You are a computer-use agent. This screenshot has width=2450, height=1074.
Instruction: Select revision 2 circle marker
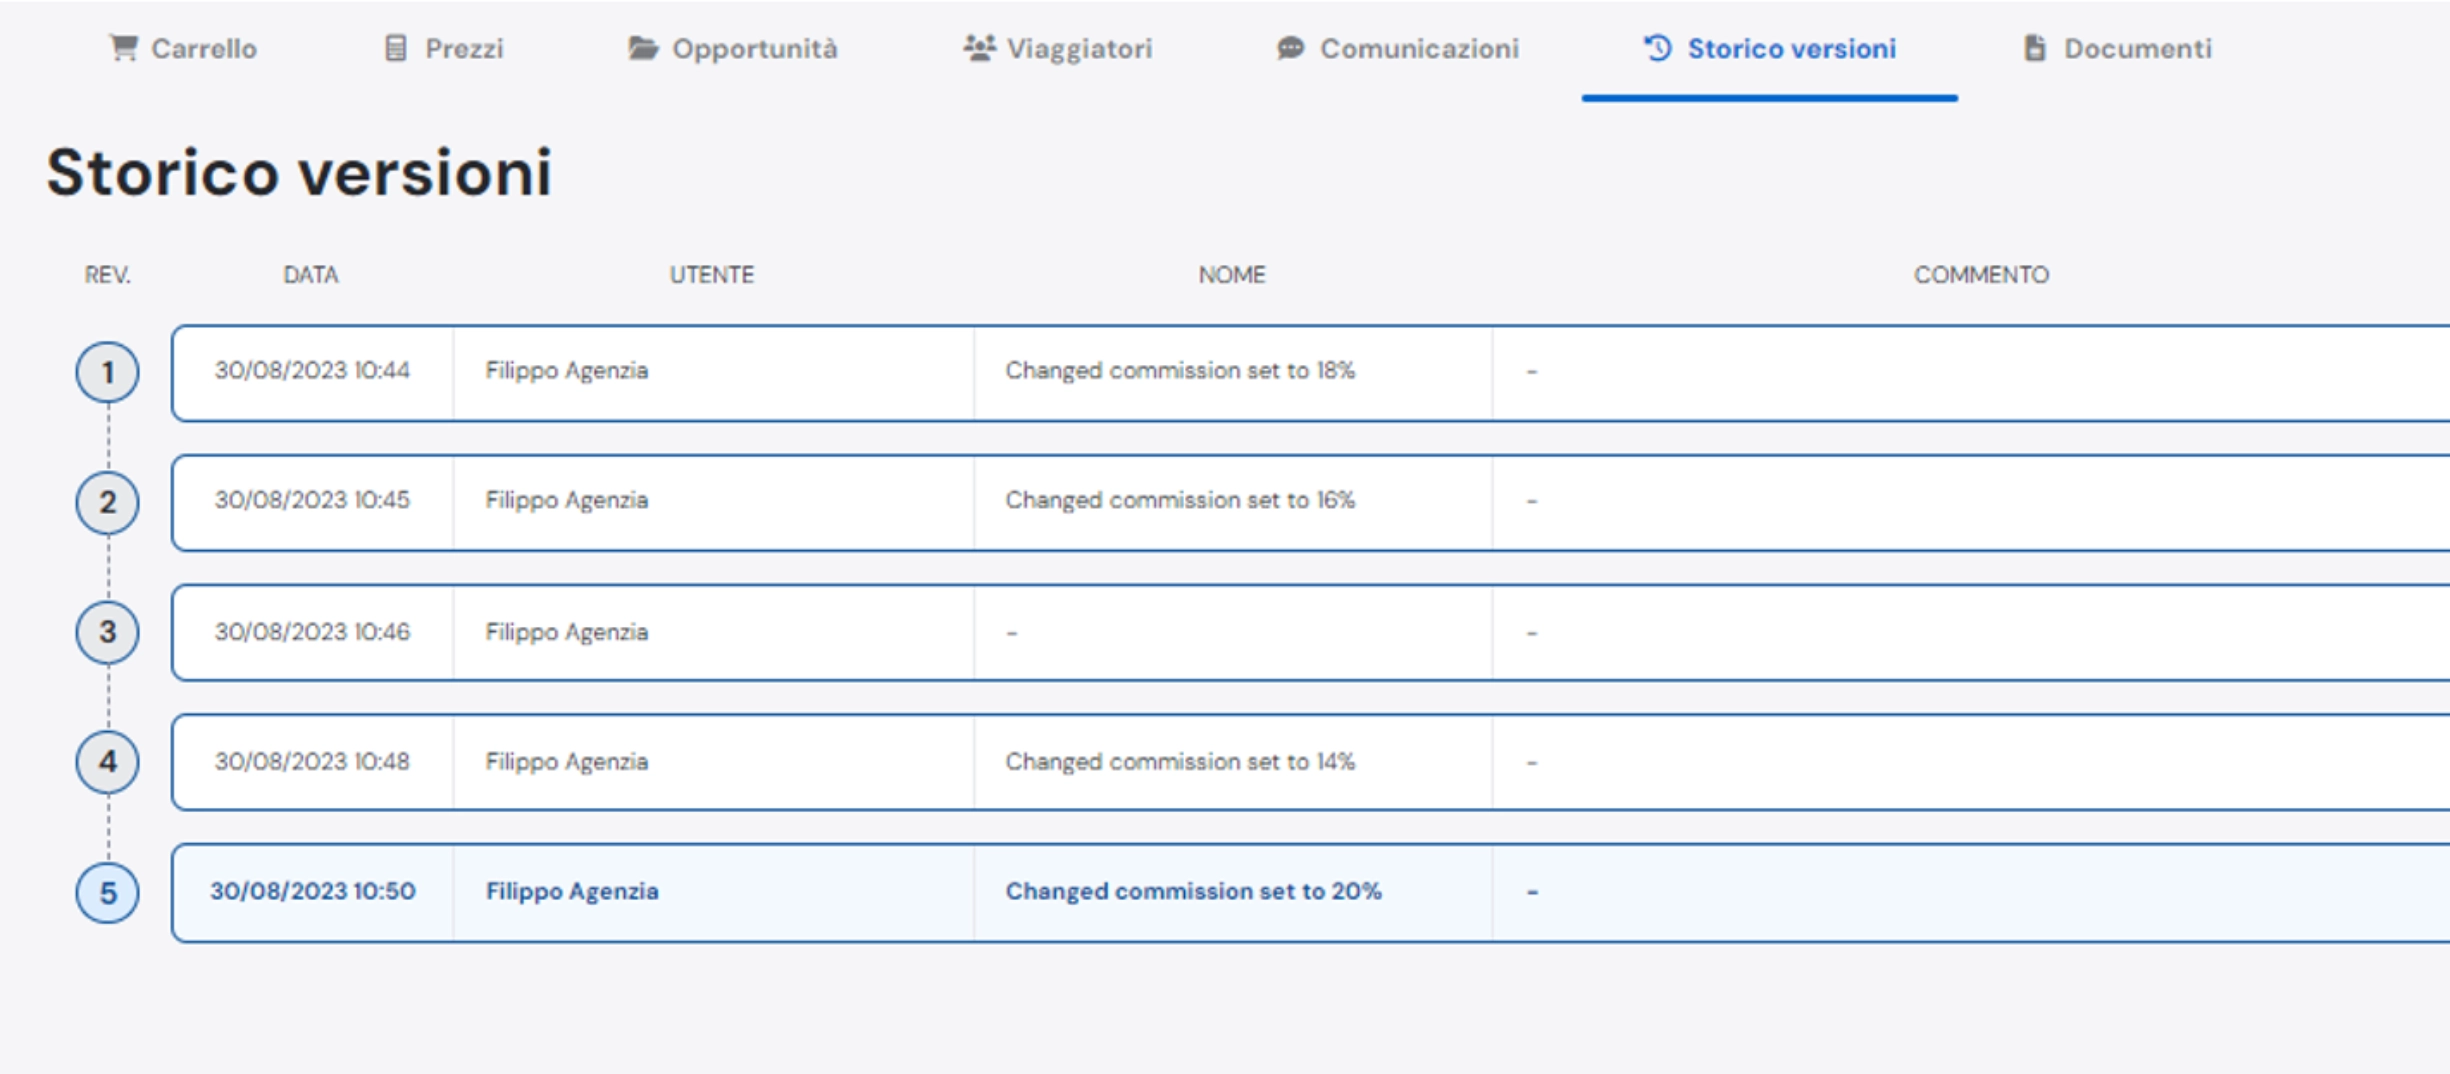[107, 502]
